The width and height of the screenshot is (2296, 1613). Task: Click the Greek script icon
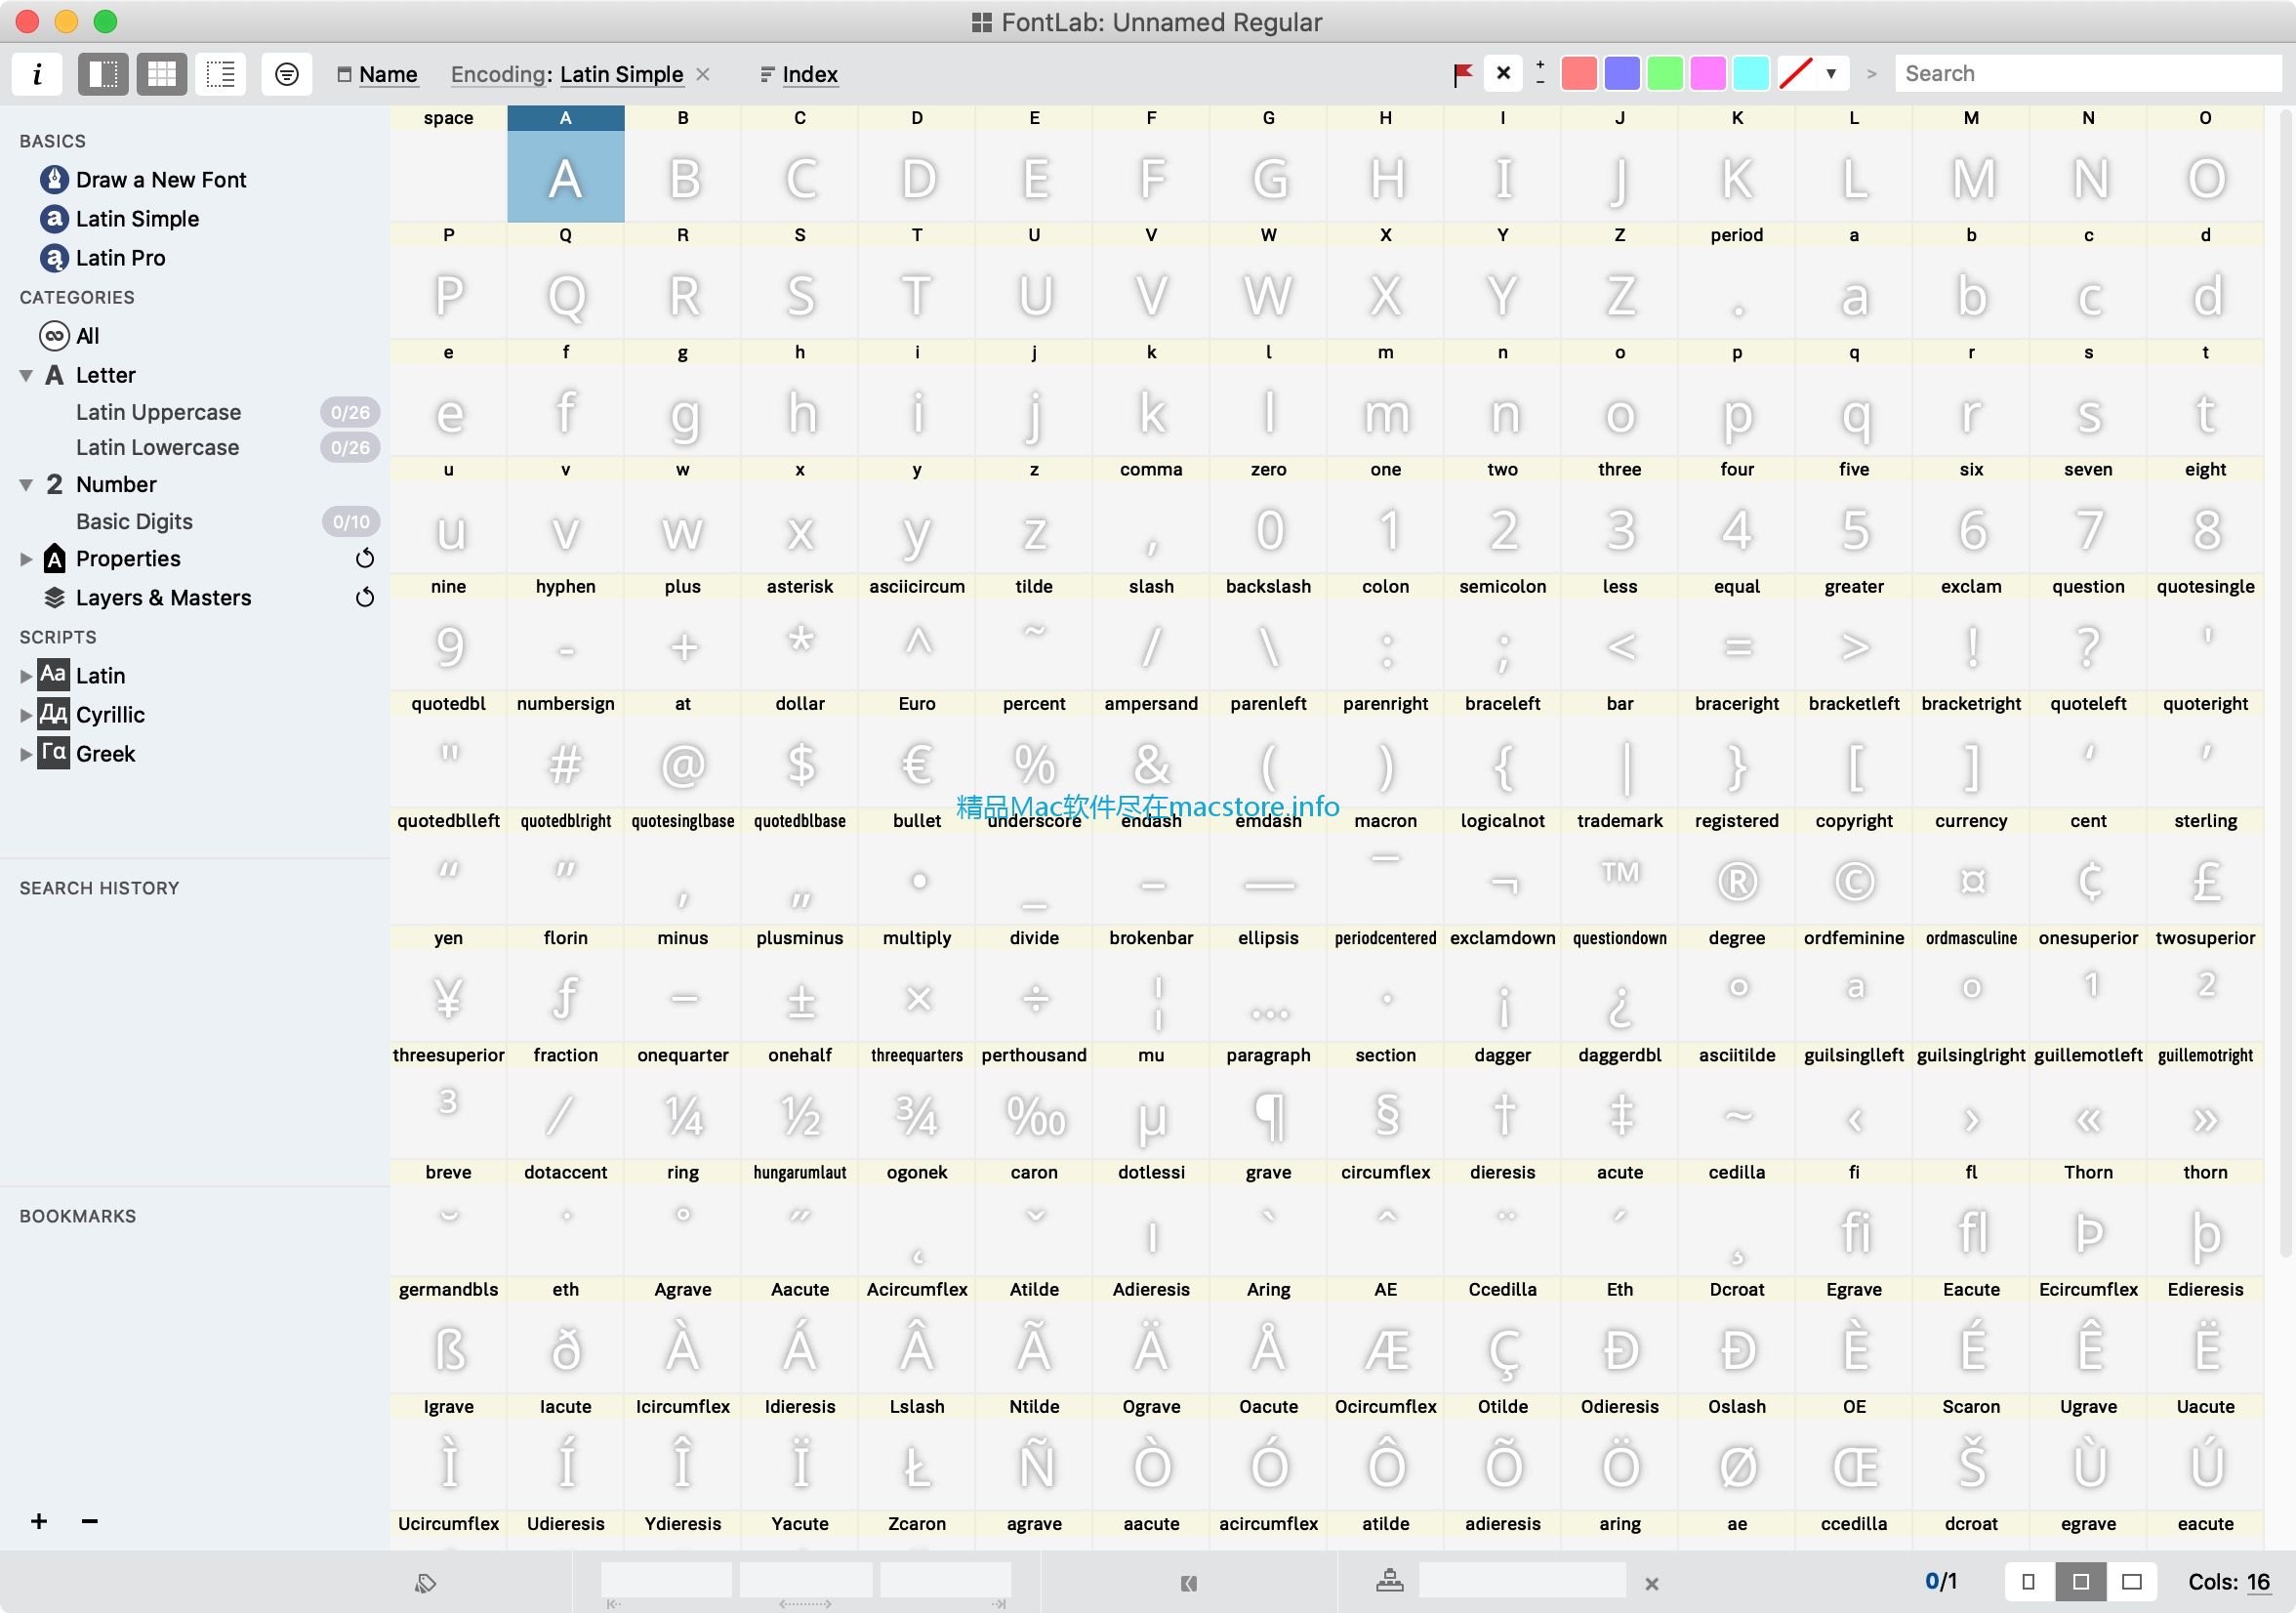click(54, 753)
